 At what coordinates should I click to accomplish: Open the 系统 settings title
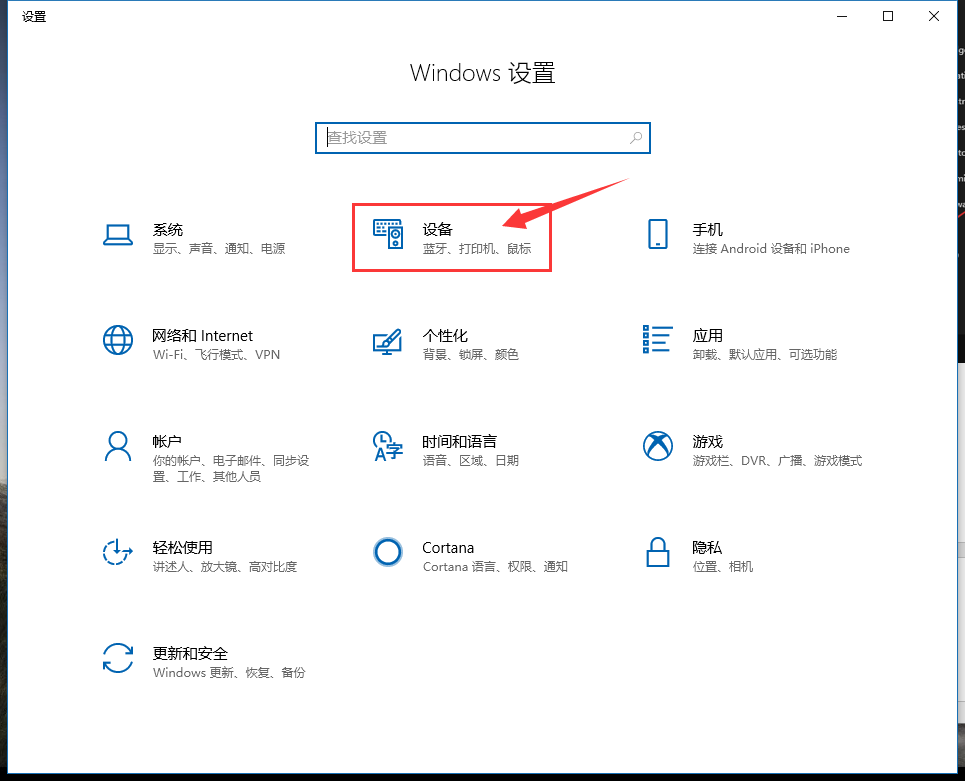click(x=168, y=230)
